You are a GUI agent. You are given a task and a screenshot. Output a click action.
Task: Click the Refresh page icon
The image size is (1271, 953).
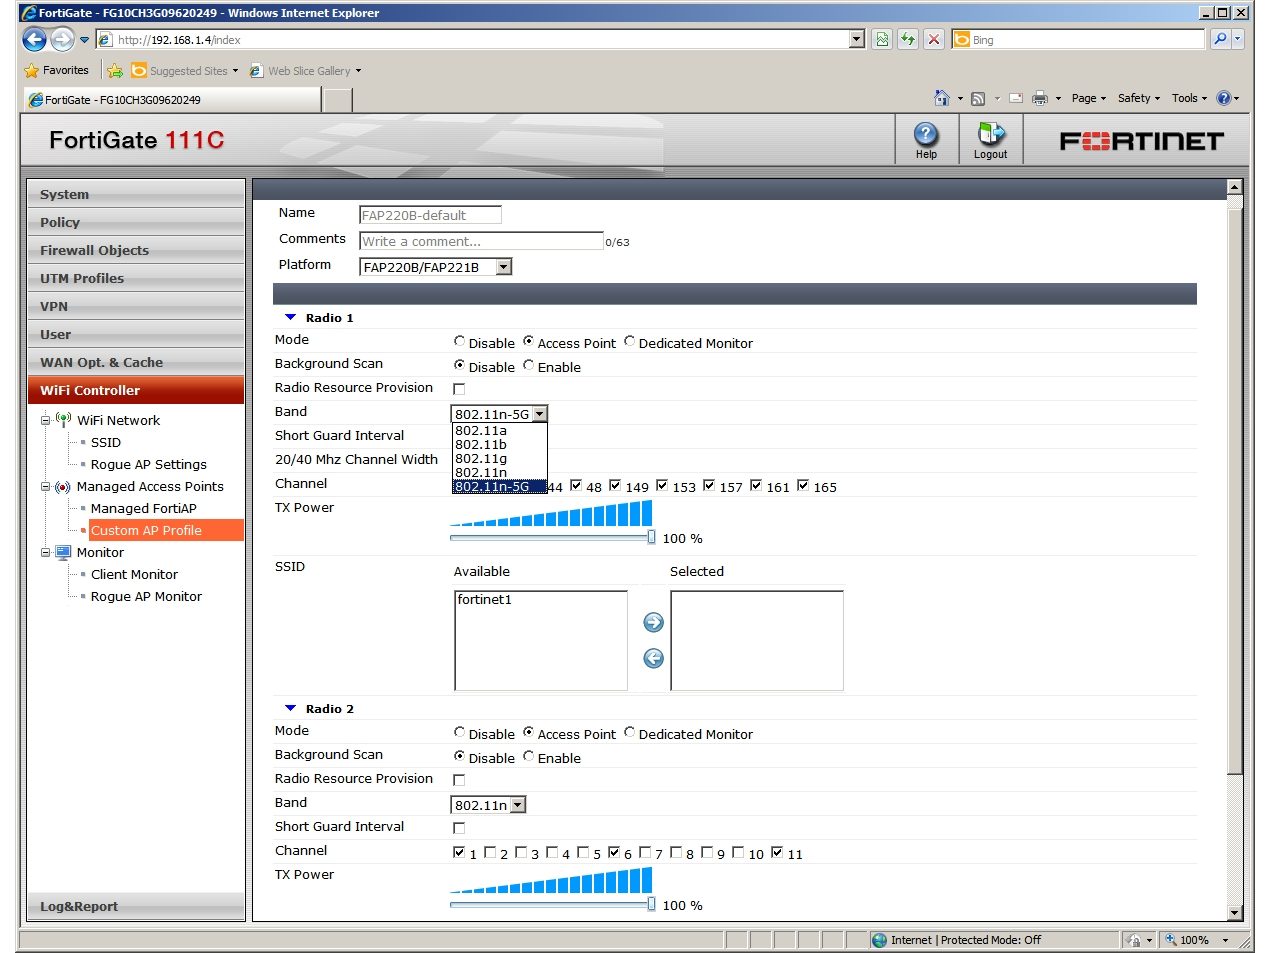pyautogui.click(x=908, y=39)
